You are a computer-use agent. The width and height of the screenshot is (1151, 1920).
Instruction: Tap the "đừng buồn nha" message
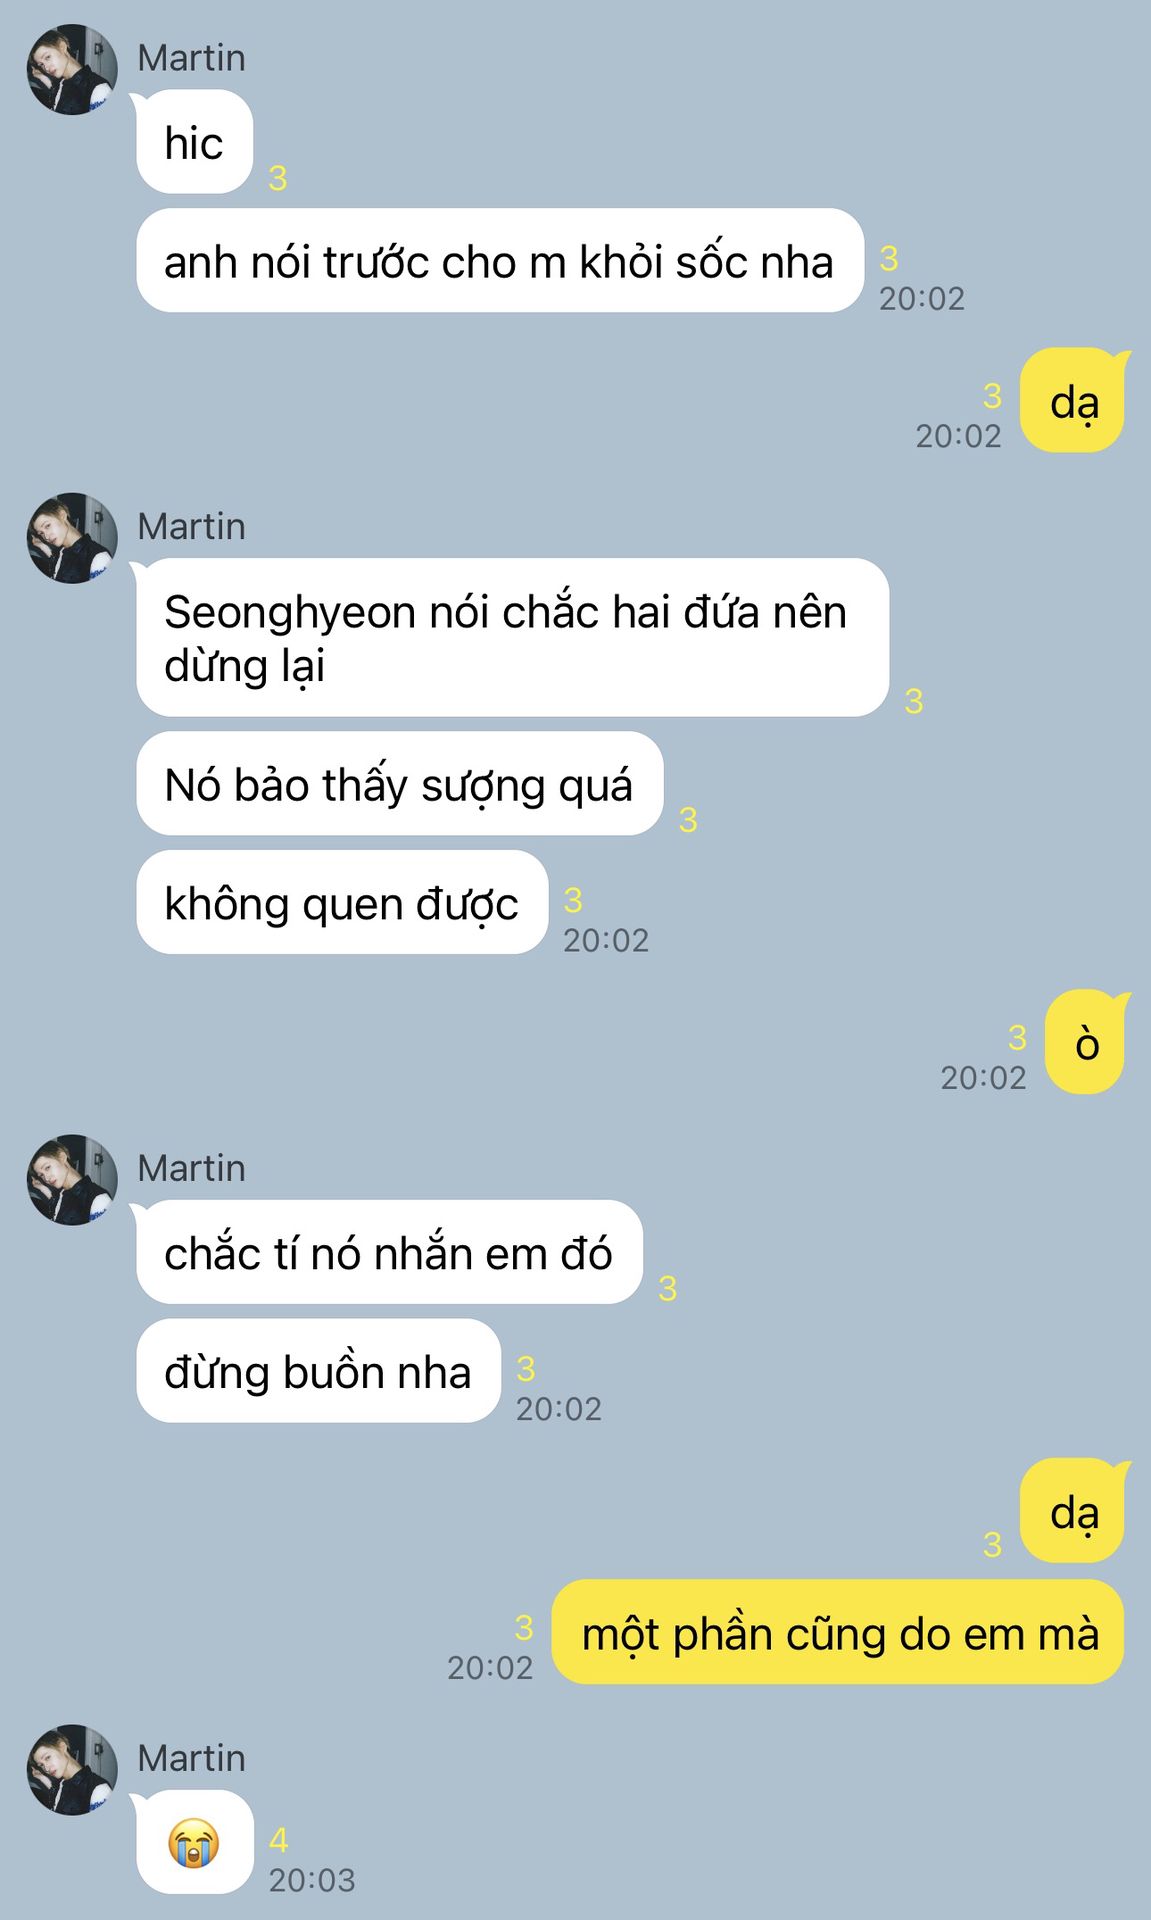click(x=318, y=1371)
